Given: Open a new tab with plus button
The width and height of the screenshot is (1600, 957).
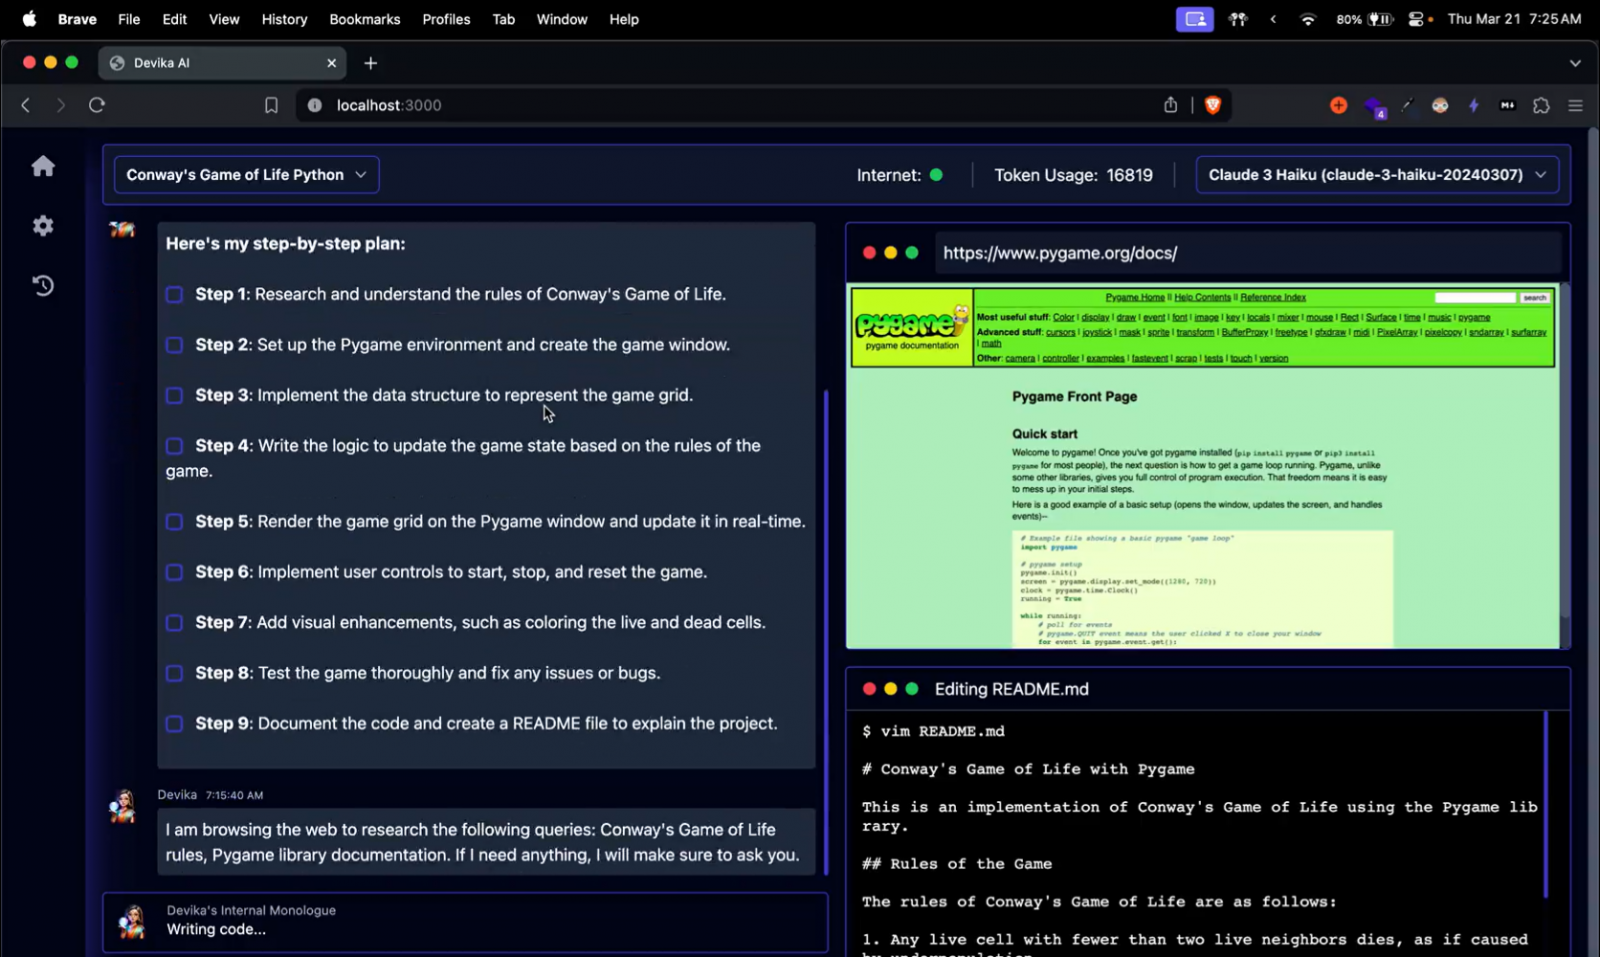Looking at the screenshot, I should coord(371,63).
